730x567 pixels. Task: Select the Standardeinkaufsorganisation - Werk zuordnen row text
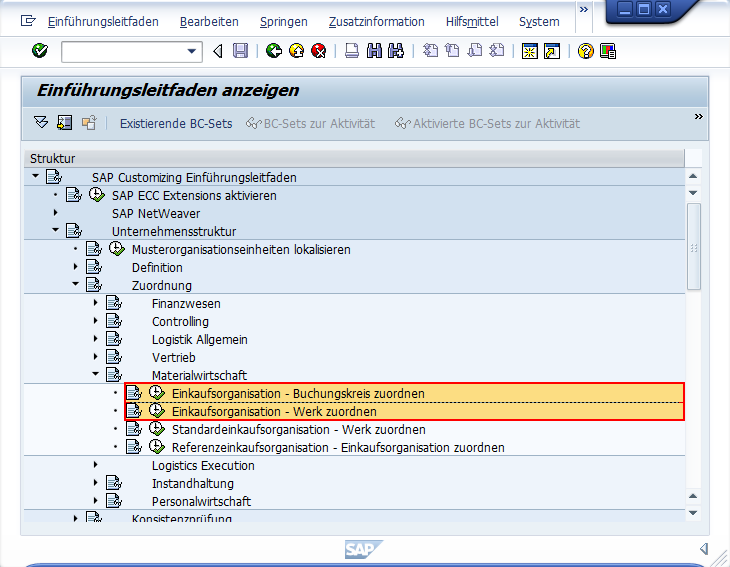[298, 430]
